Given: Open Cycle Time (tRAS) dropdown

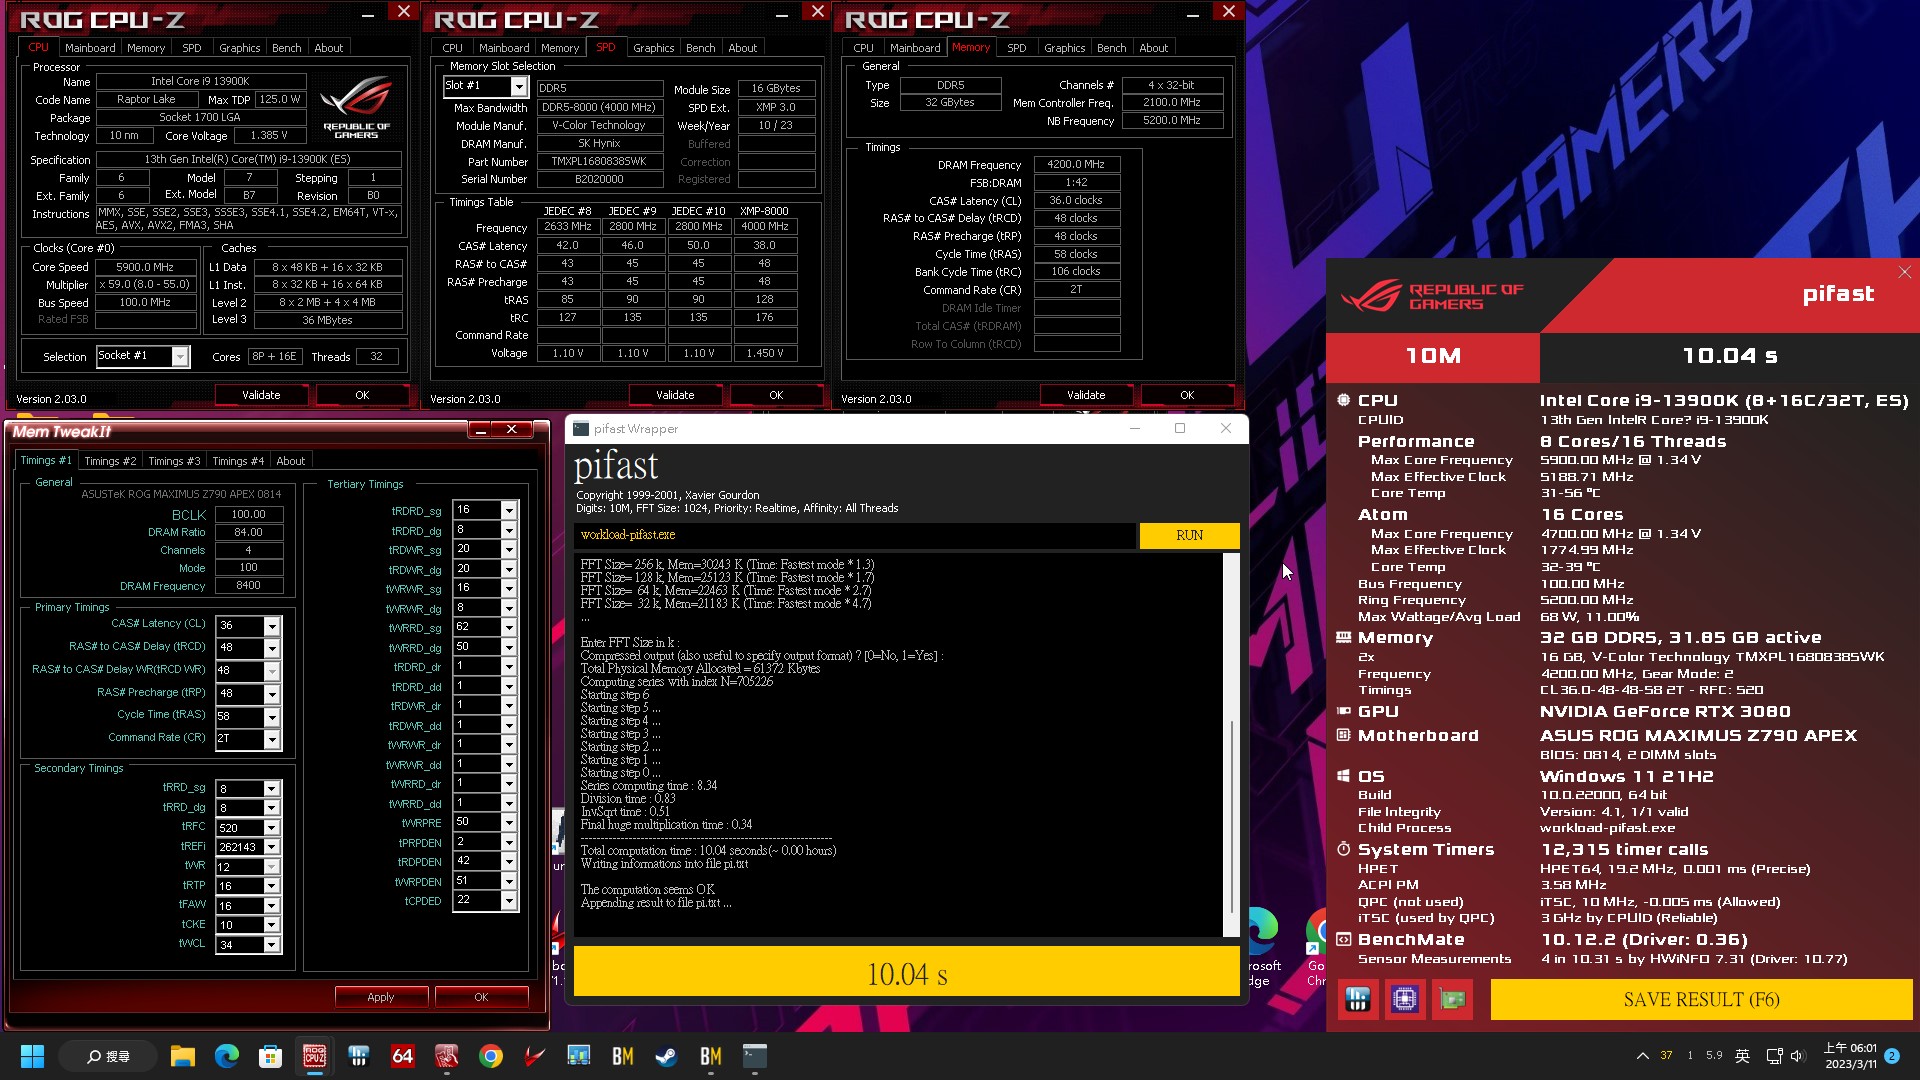Looking at the screenshot, I should tap(271, 717).
